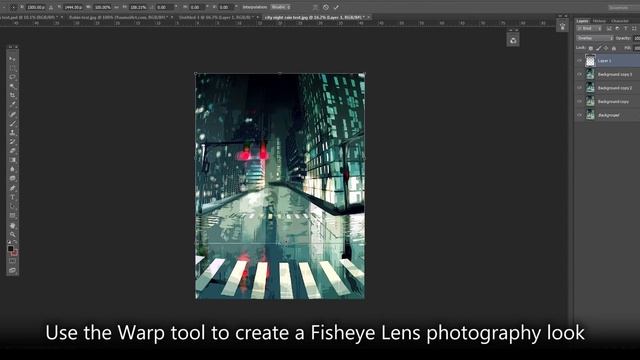Toggle visibility of Background layer
Screen dimensions: 640x360
coord(579,115)
